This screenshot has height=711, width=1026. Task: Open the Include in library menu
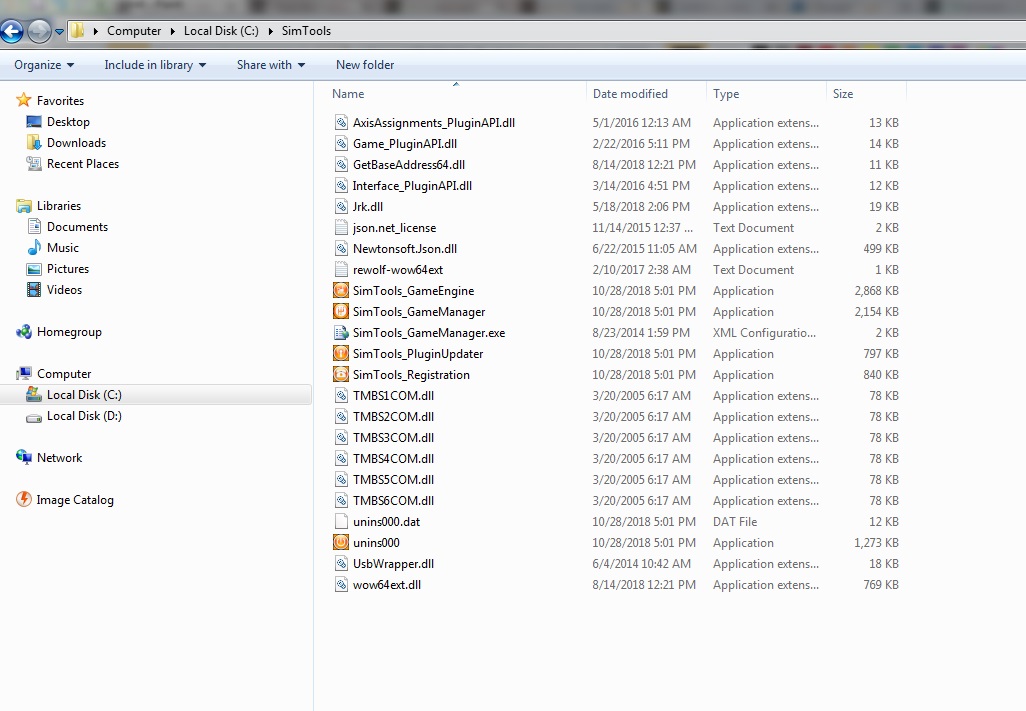[155, 65]
